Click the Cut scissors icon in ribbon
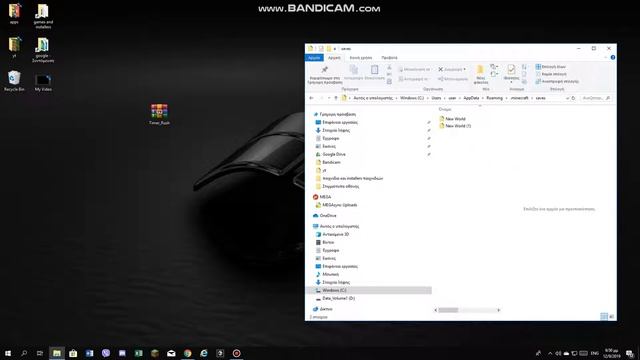The image size is (640, 360). tap(389, 67)
